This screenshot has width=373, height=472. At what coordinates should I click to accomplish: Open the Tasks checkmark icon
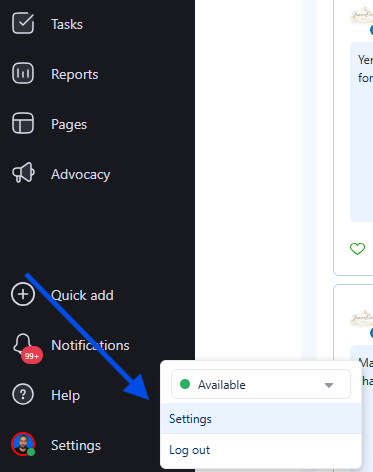click(23, 23)
